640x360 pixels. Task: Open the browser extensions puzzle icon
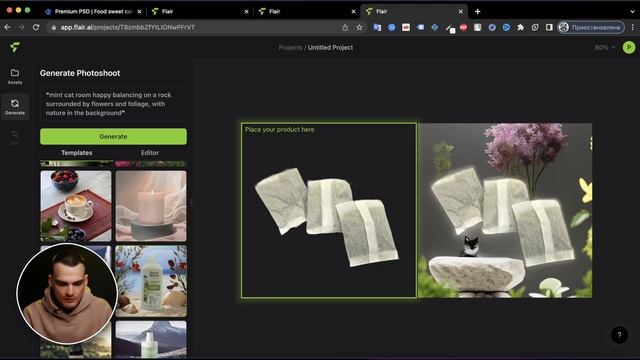click(520, 27)
